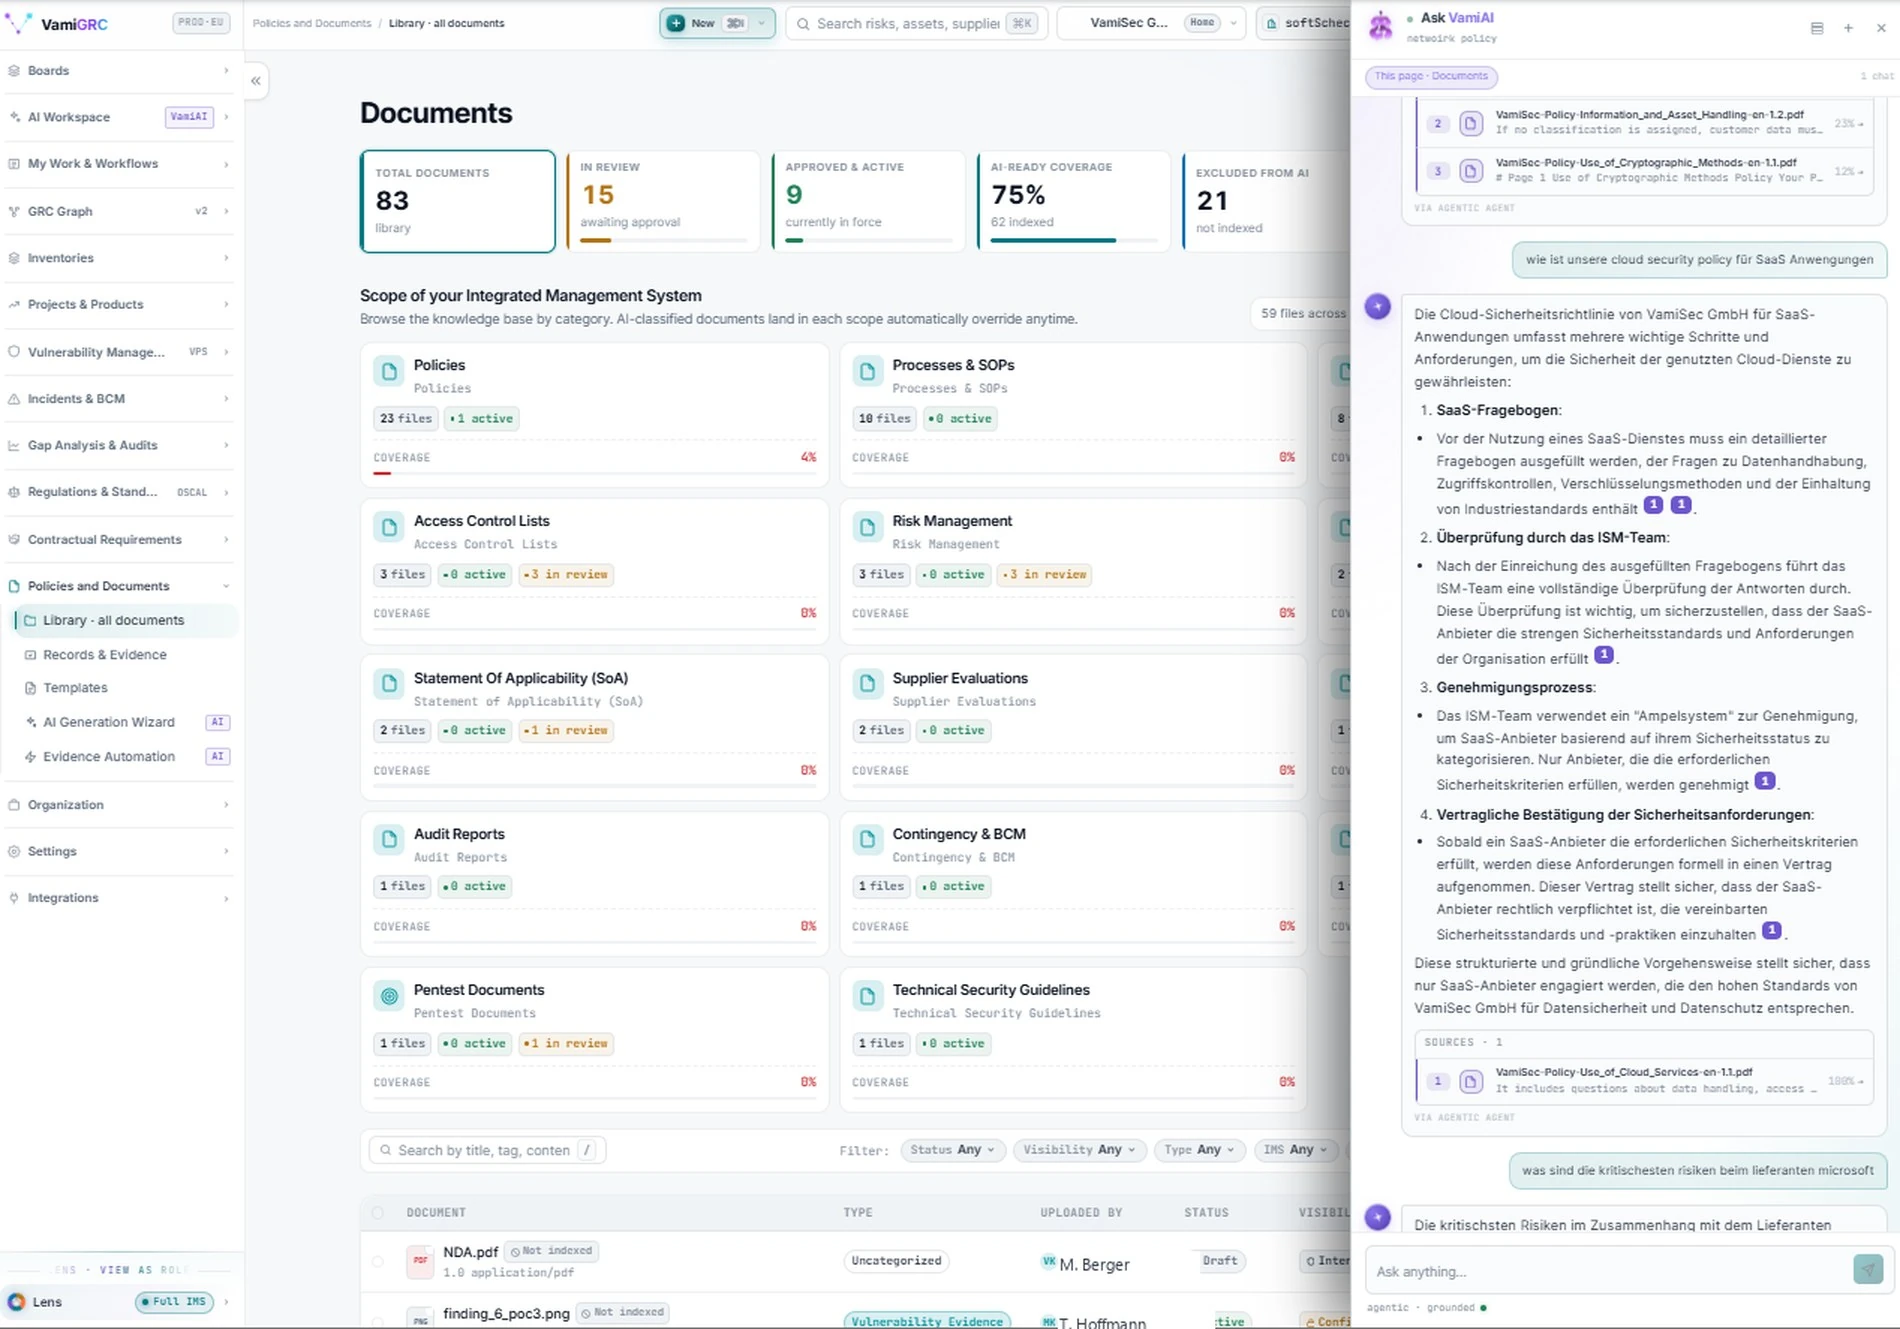
Task: Click the In Review stat card
Action: point(664,201)
